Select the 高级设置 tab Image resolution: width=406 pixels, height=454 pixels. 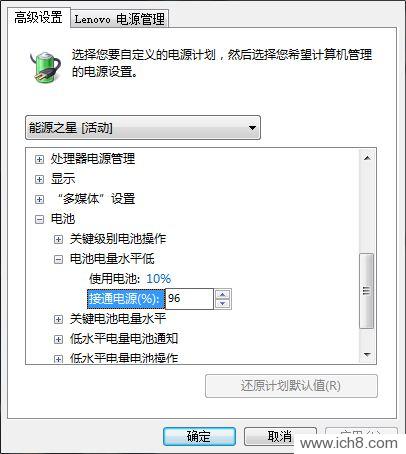coord(38,17)
